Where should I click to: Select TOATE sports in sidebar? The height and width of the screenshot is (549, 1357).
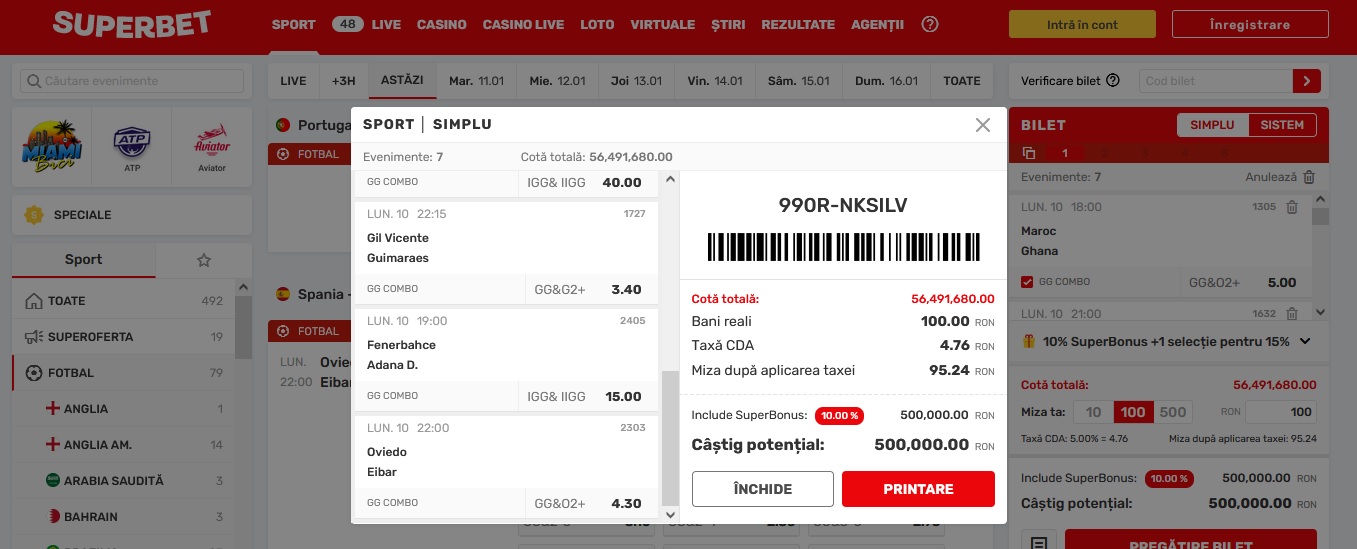[124, 301]
